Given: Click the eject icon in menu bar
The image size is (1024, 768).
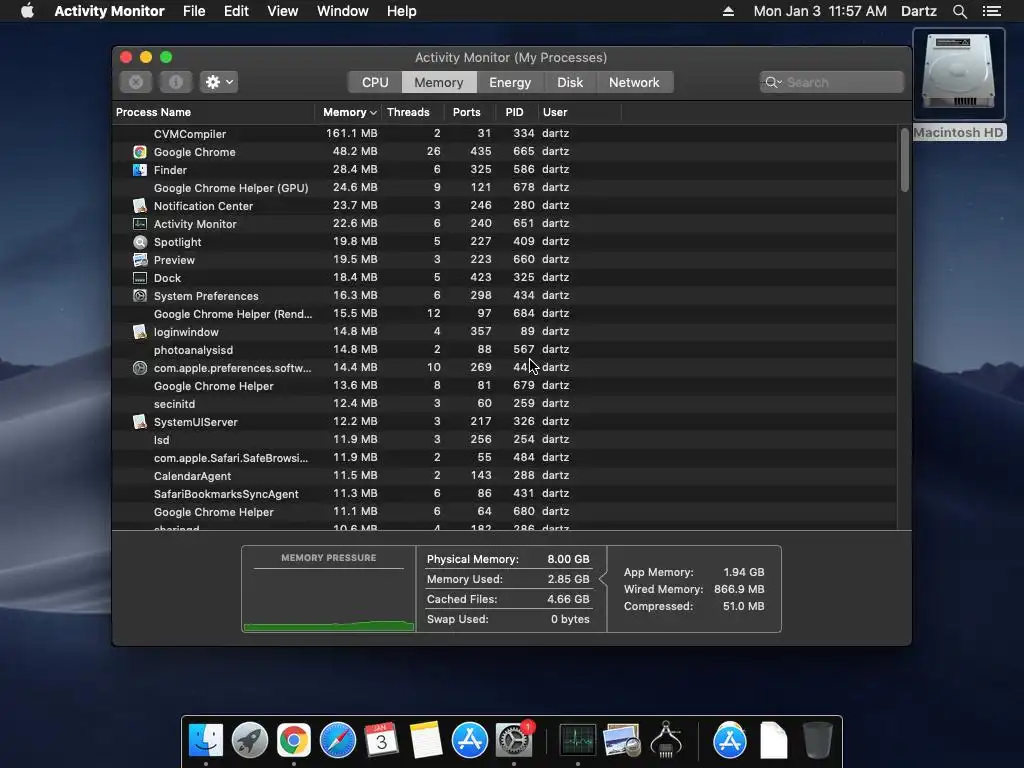Looking at the screenshot, I should 728,11.
